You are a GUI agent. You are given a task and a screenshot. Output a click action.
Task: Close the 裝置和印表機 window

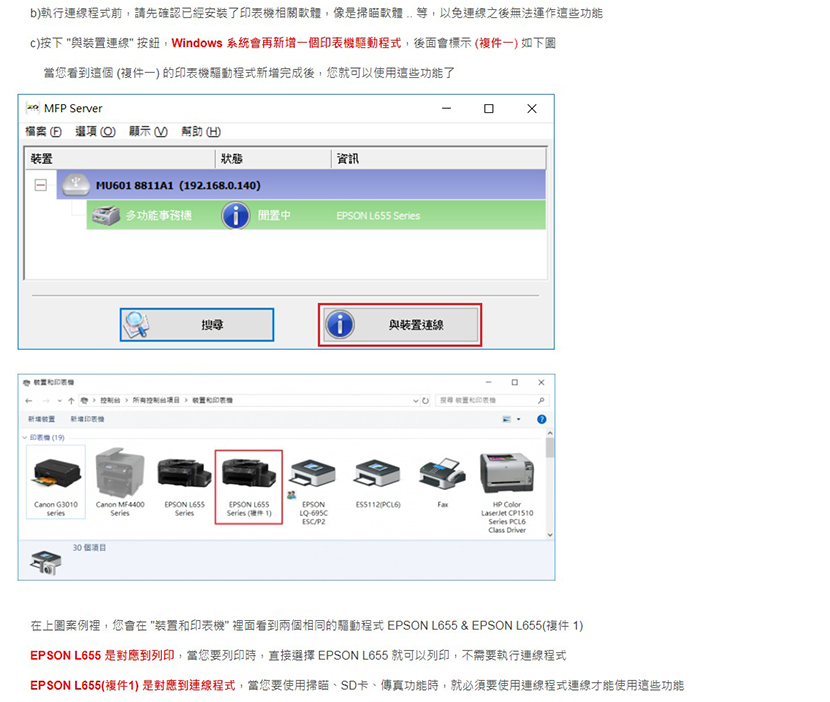pos(541,382)
